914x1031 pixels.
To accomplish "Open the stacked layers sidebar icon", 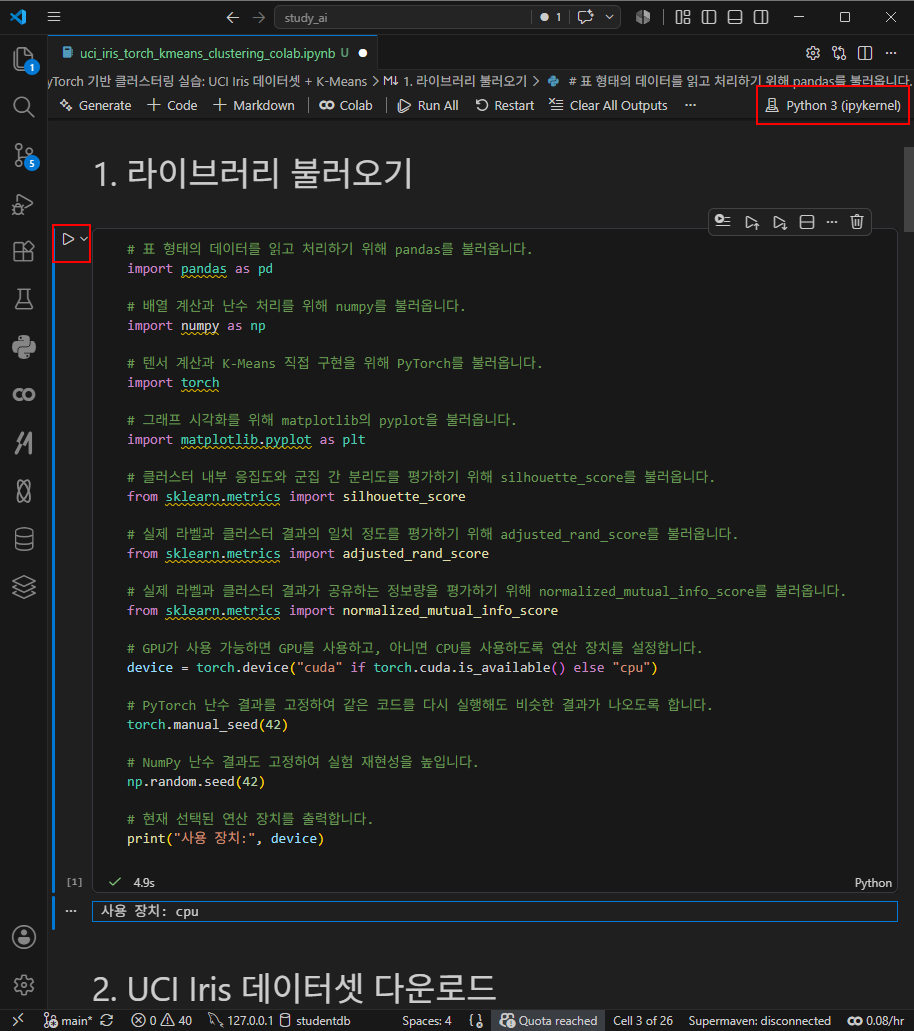I will 24,587.
